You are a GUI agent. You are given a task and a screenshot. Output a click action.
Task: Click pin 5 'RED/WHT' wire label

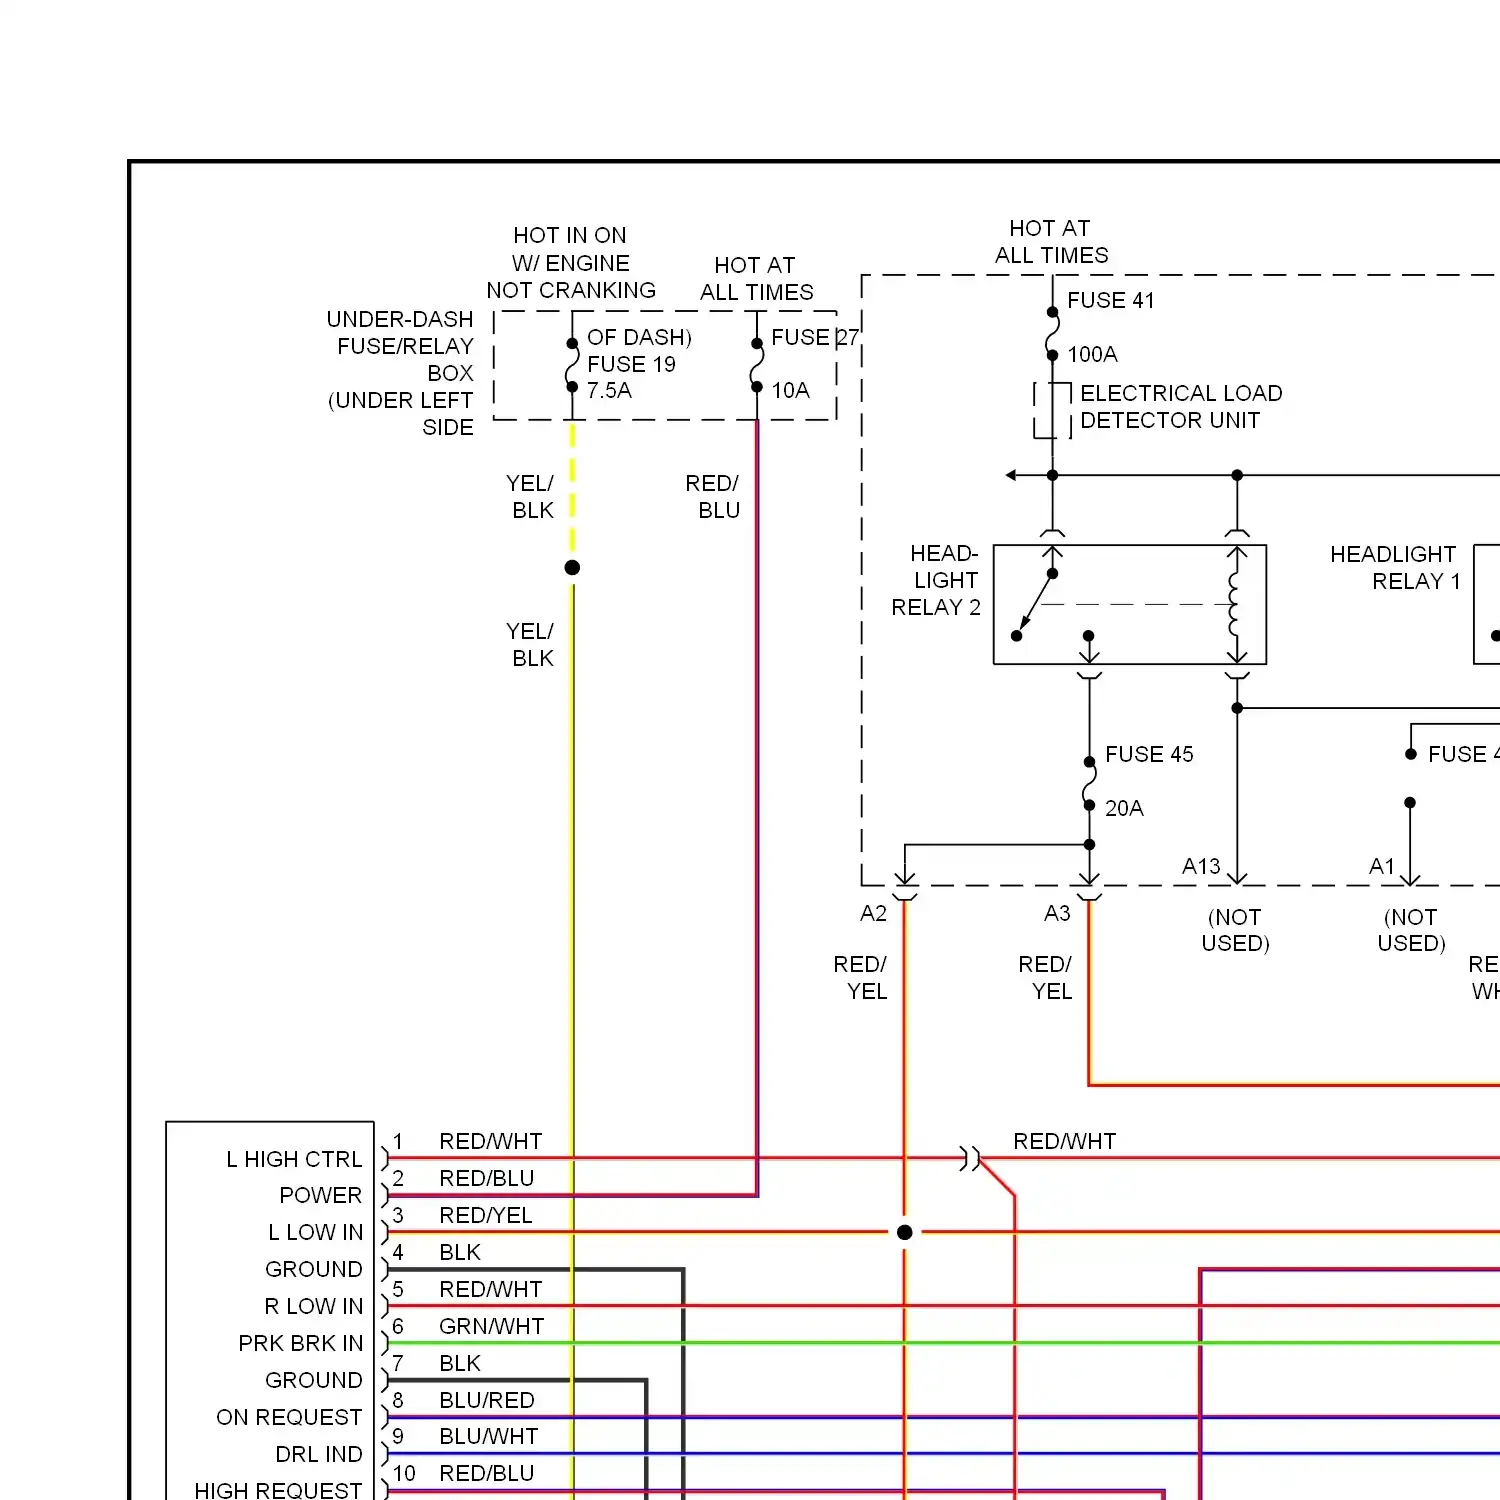click(491, 1289)
